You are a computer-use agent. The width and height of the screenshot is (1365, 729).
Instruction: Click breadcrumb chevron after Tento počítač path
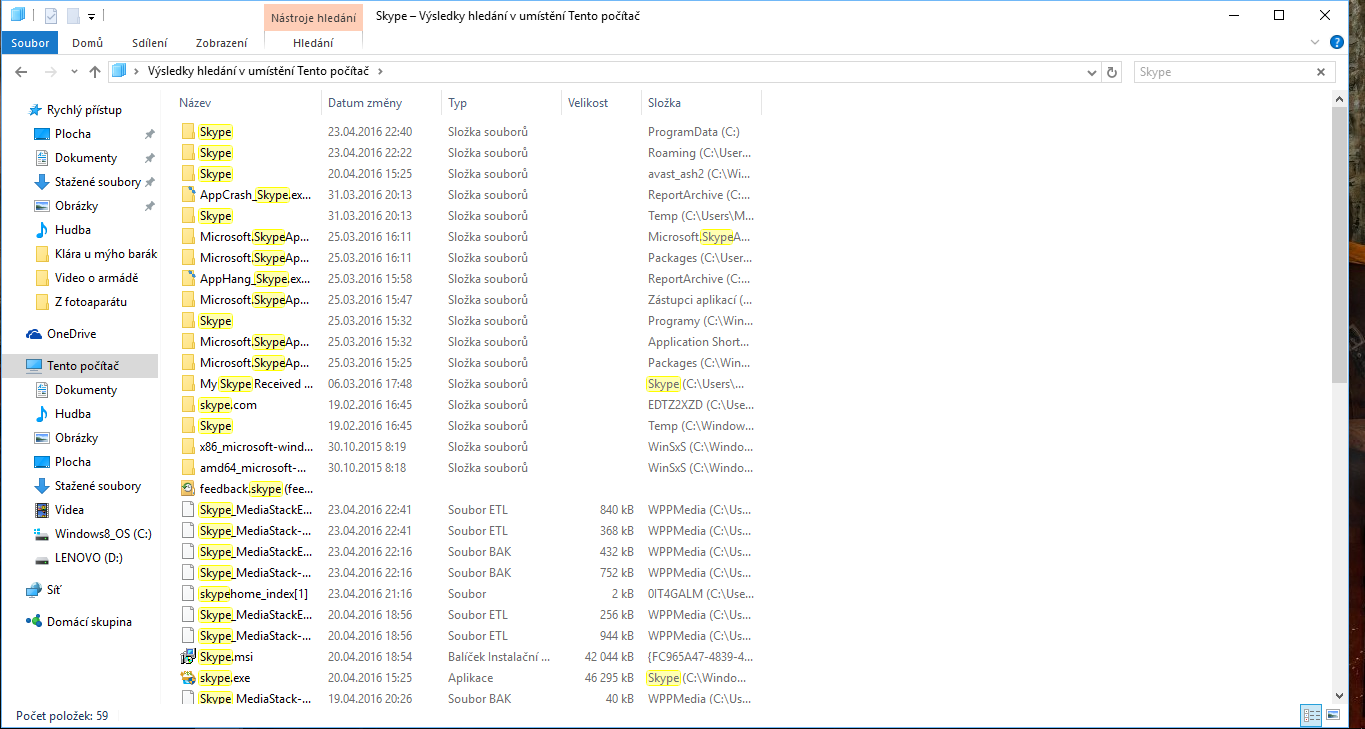(x=380, y=72)
